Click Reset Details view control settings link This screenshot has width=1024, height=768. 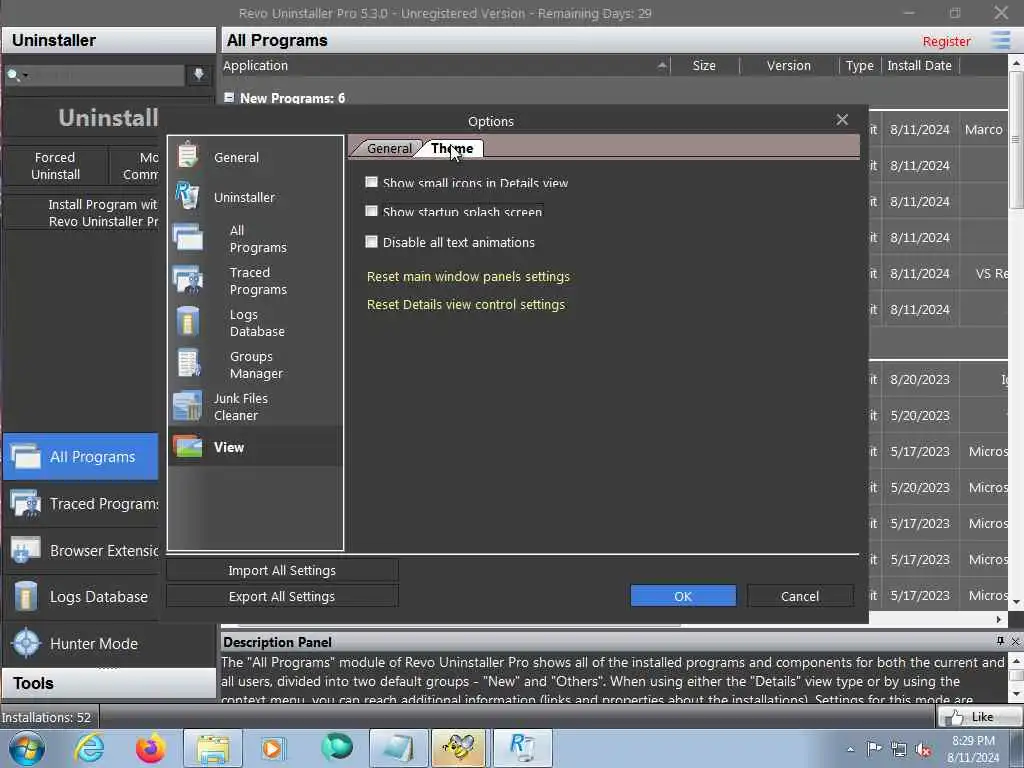(466, 305)
